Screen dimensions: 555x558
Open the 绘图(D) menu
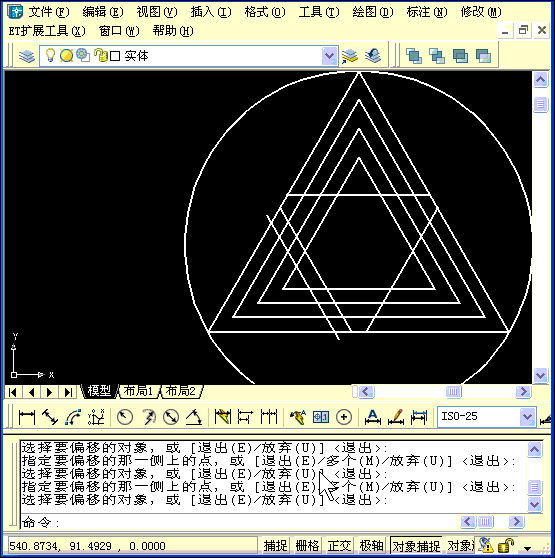373,12
